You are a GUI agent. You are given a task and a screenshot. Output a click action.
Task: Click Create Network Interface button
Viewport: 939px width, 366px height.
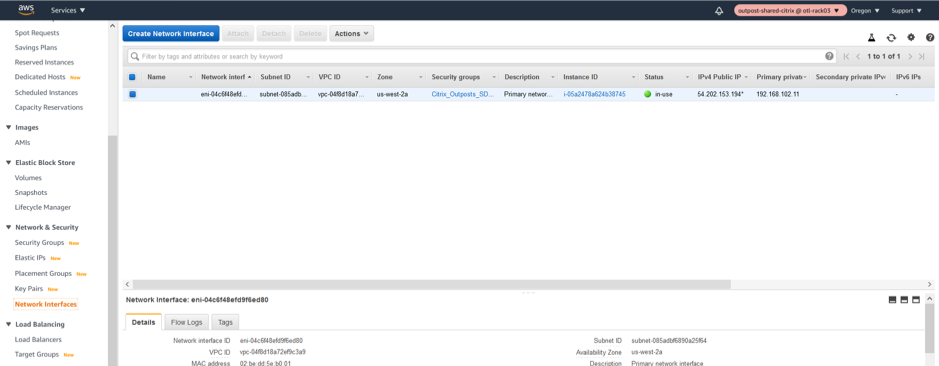171,34
